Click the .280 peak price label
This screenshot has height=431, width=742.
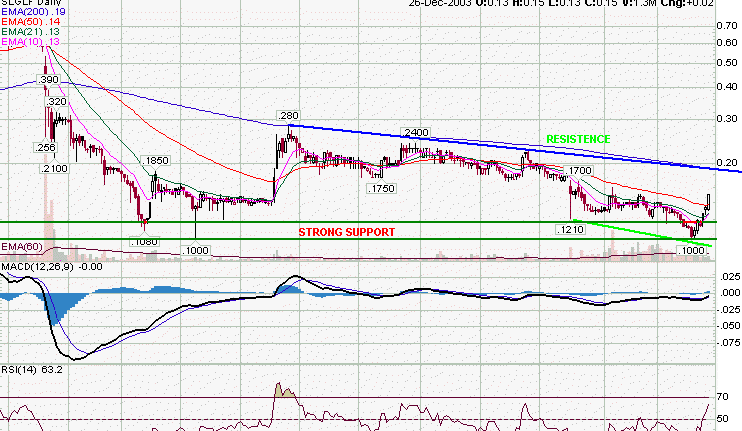coord(288,115)
